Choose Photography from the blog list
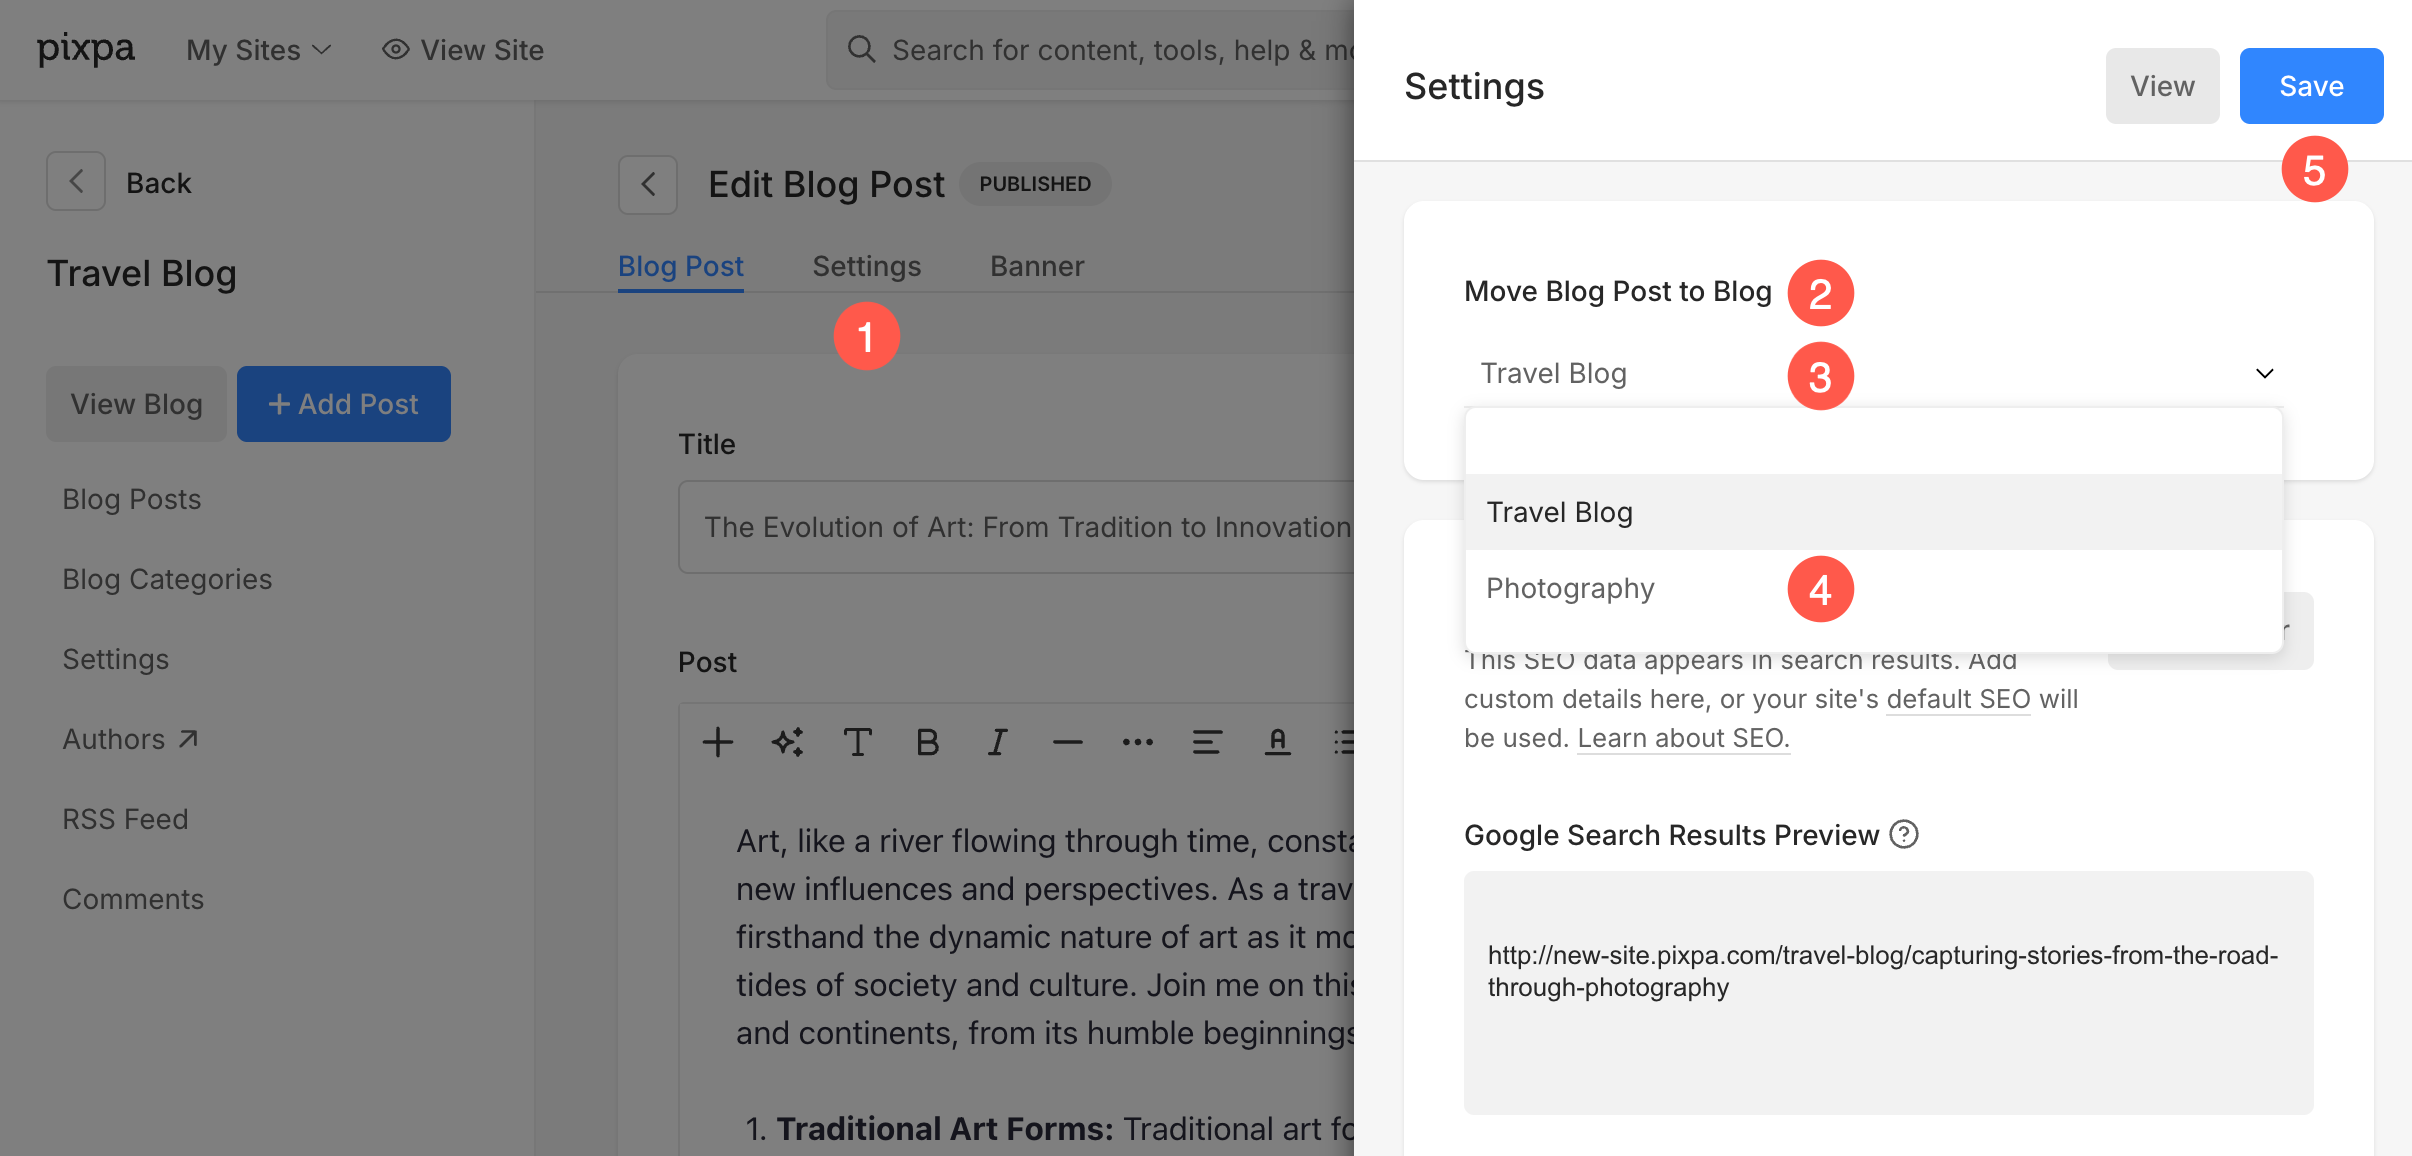This screenshot has height=1156, width=2412. tap(1570, 588)
